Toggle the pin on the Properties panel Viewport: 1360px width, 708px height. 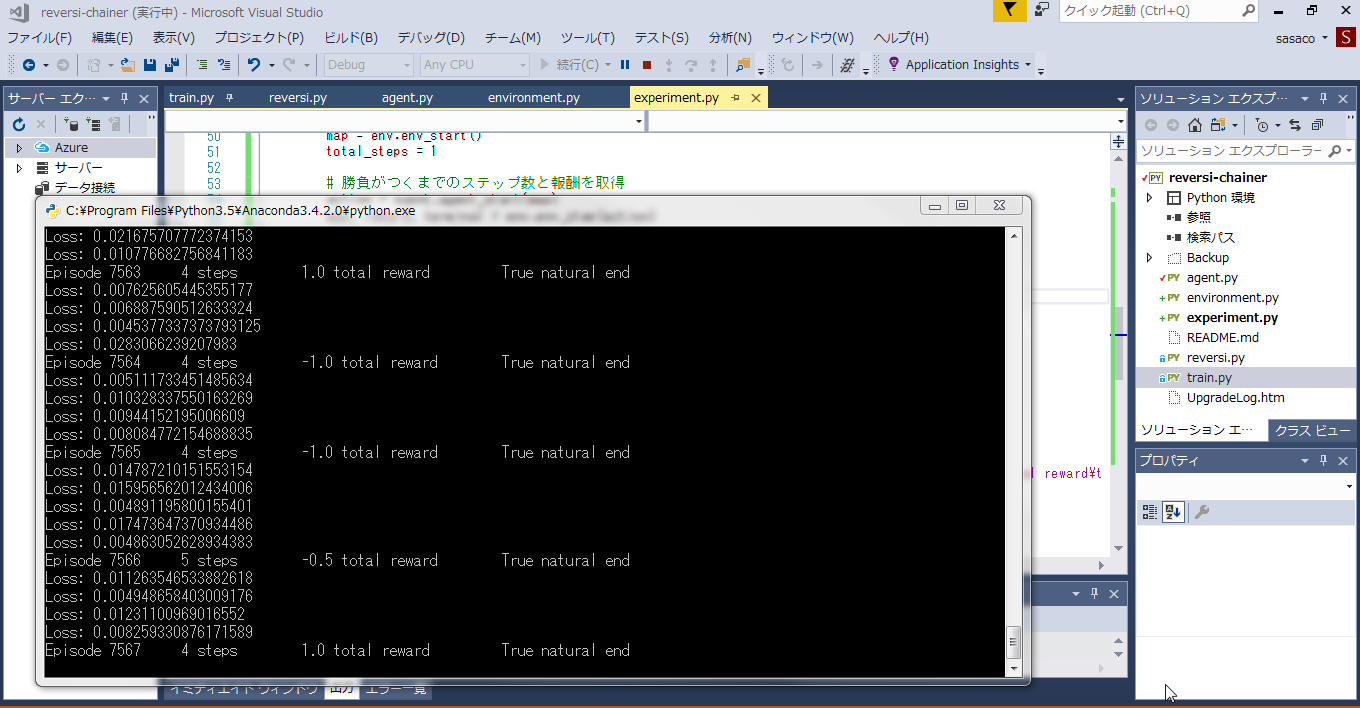(1323, 460)
